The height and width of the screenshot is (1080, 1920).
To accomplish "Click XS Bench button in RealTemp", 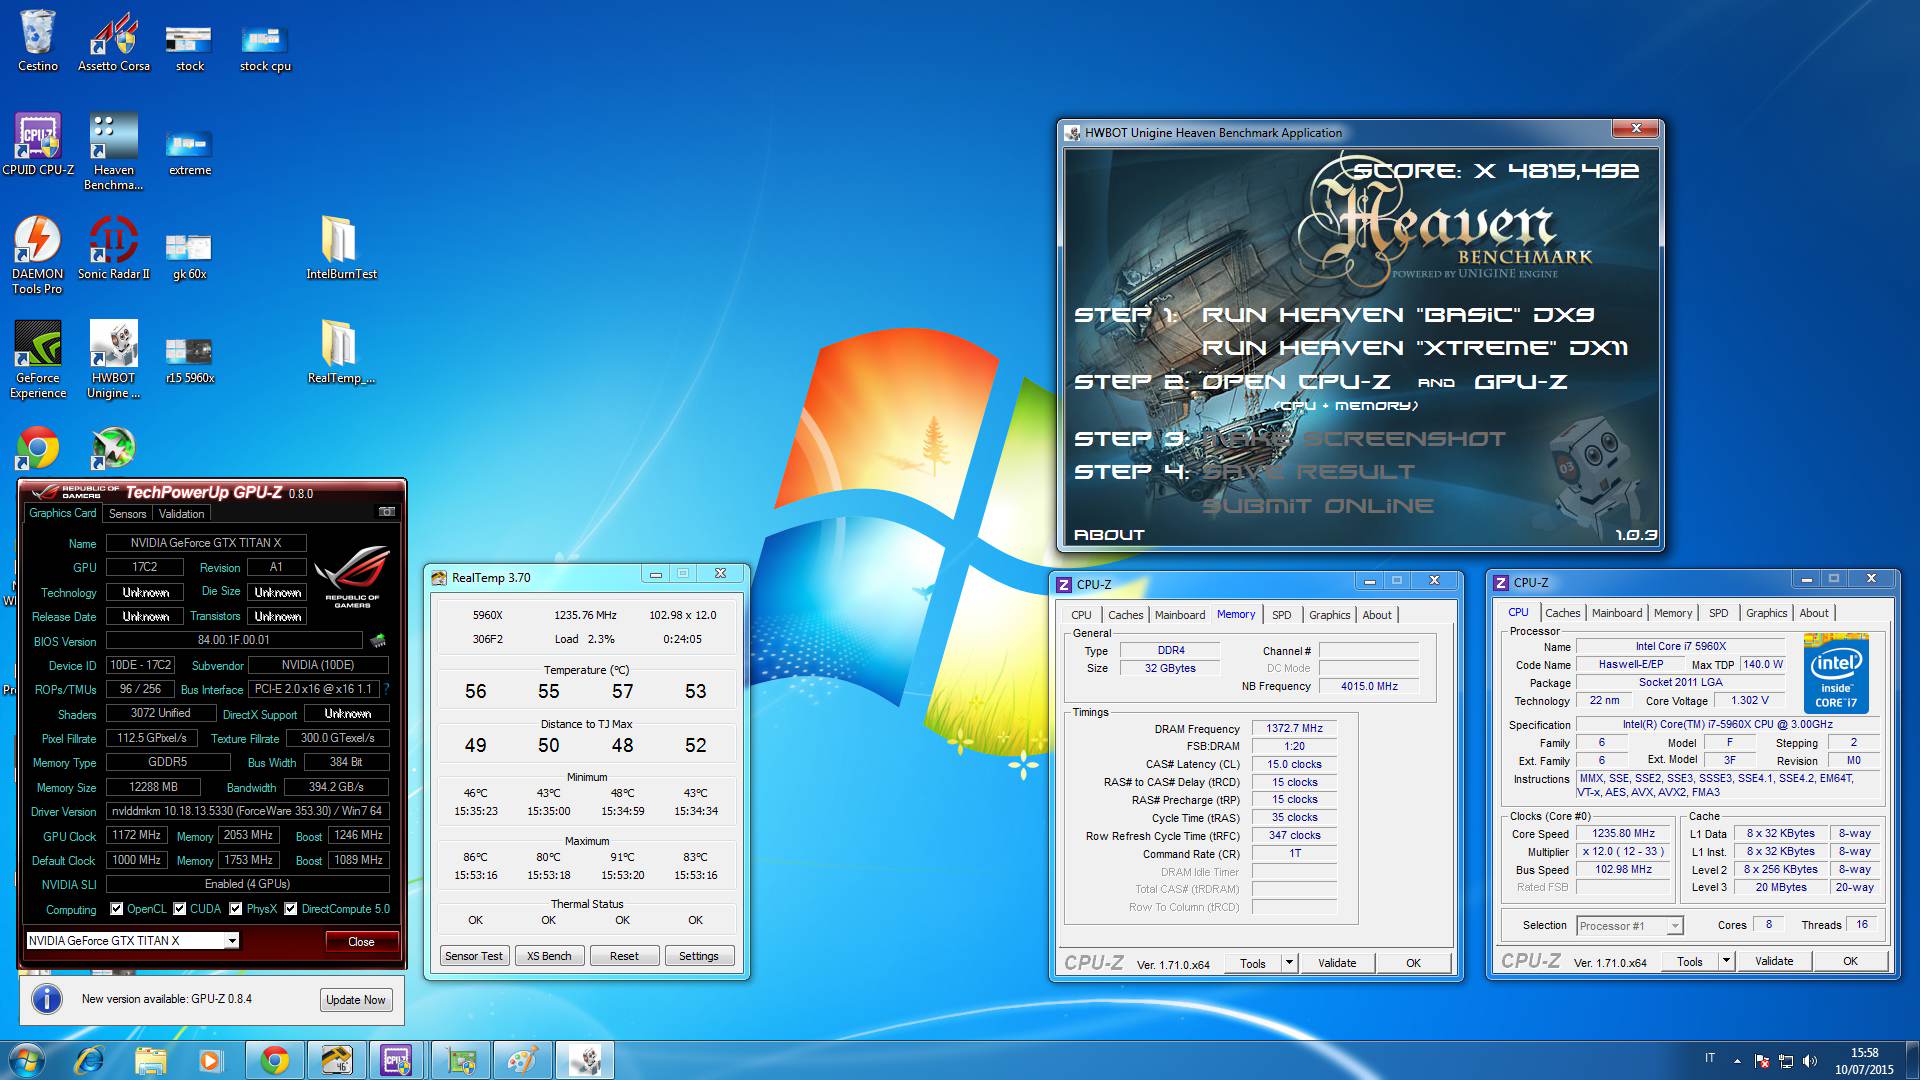I will click(x=549, y=956).
